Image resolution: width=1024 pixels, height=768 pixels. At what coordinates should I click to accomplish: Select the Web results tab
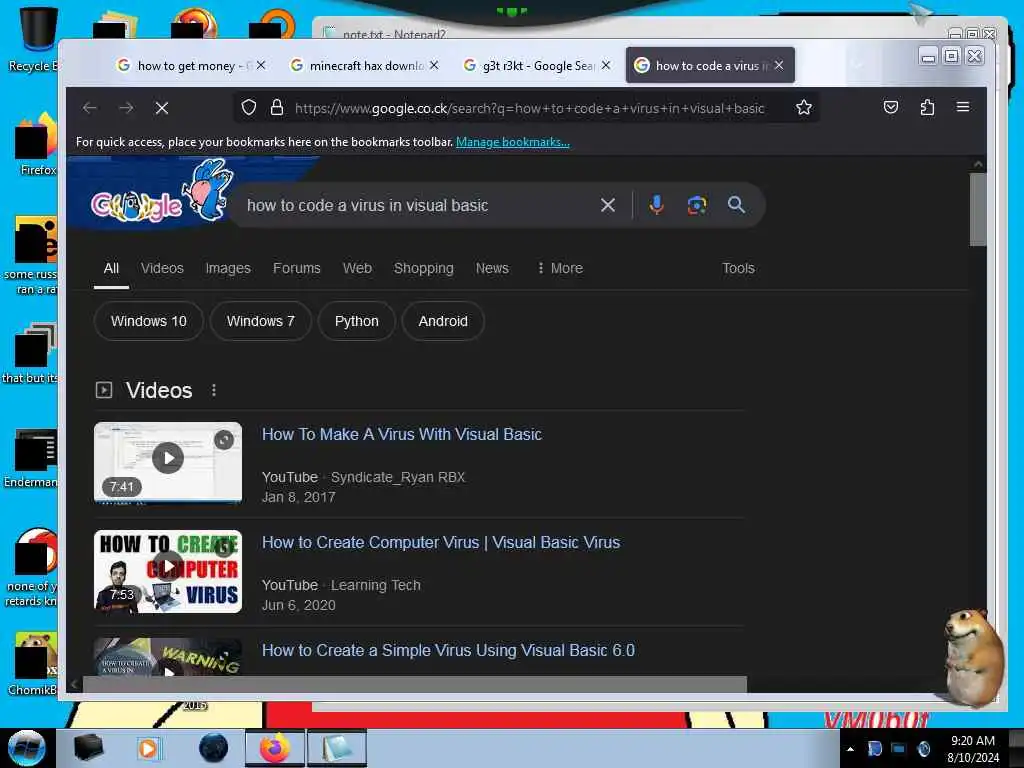(357, 268)
